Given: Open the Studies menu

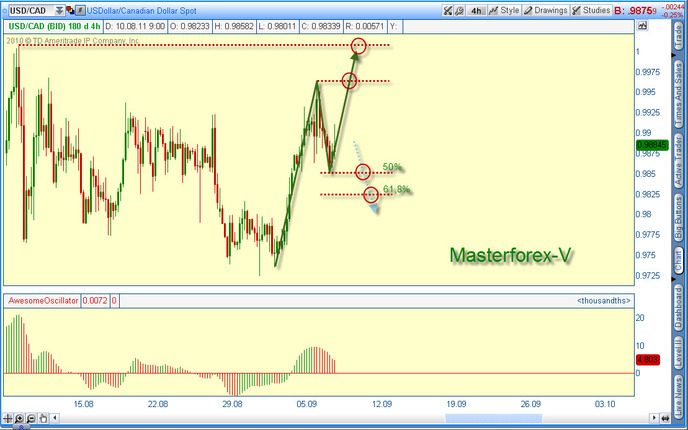Looking at the screenshot, I should (591, 10).
